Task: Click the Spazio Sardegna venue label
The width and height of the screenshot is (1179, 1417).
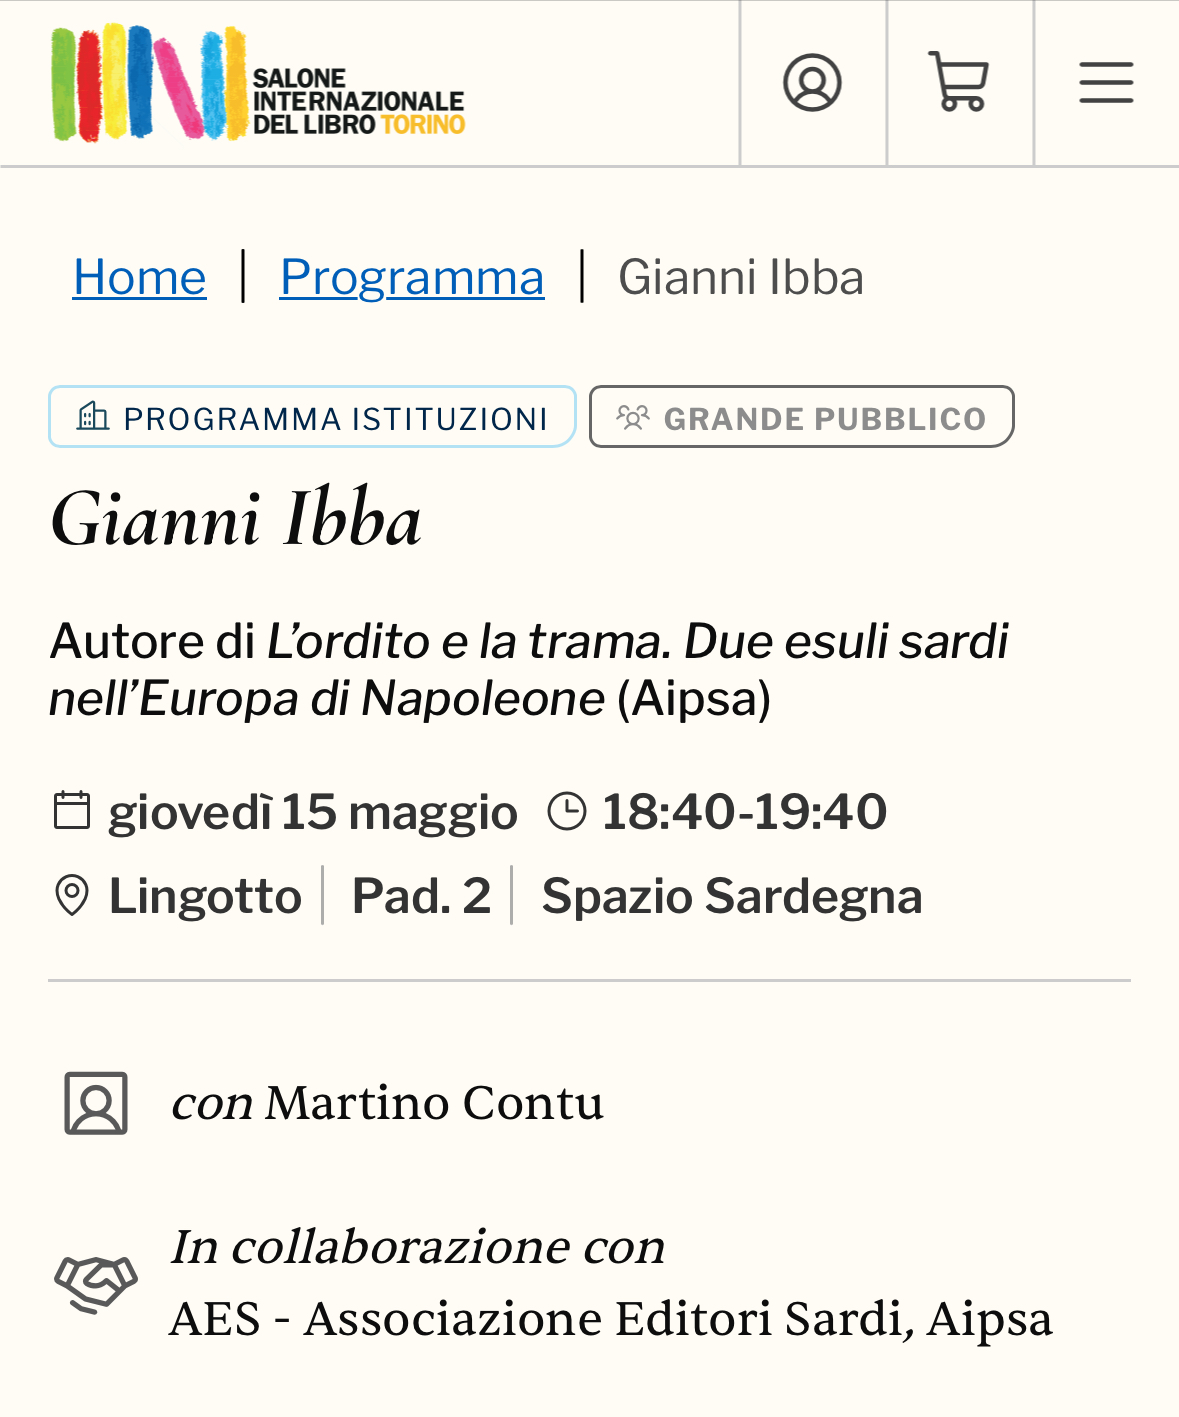Action: 732,896
